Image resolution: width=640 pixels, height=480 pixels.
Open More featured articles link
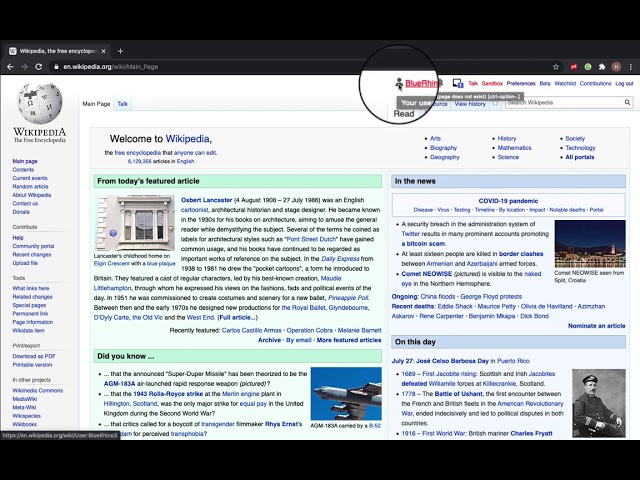(x=349, y=340)
